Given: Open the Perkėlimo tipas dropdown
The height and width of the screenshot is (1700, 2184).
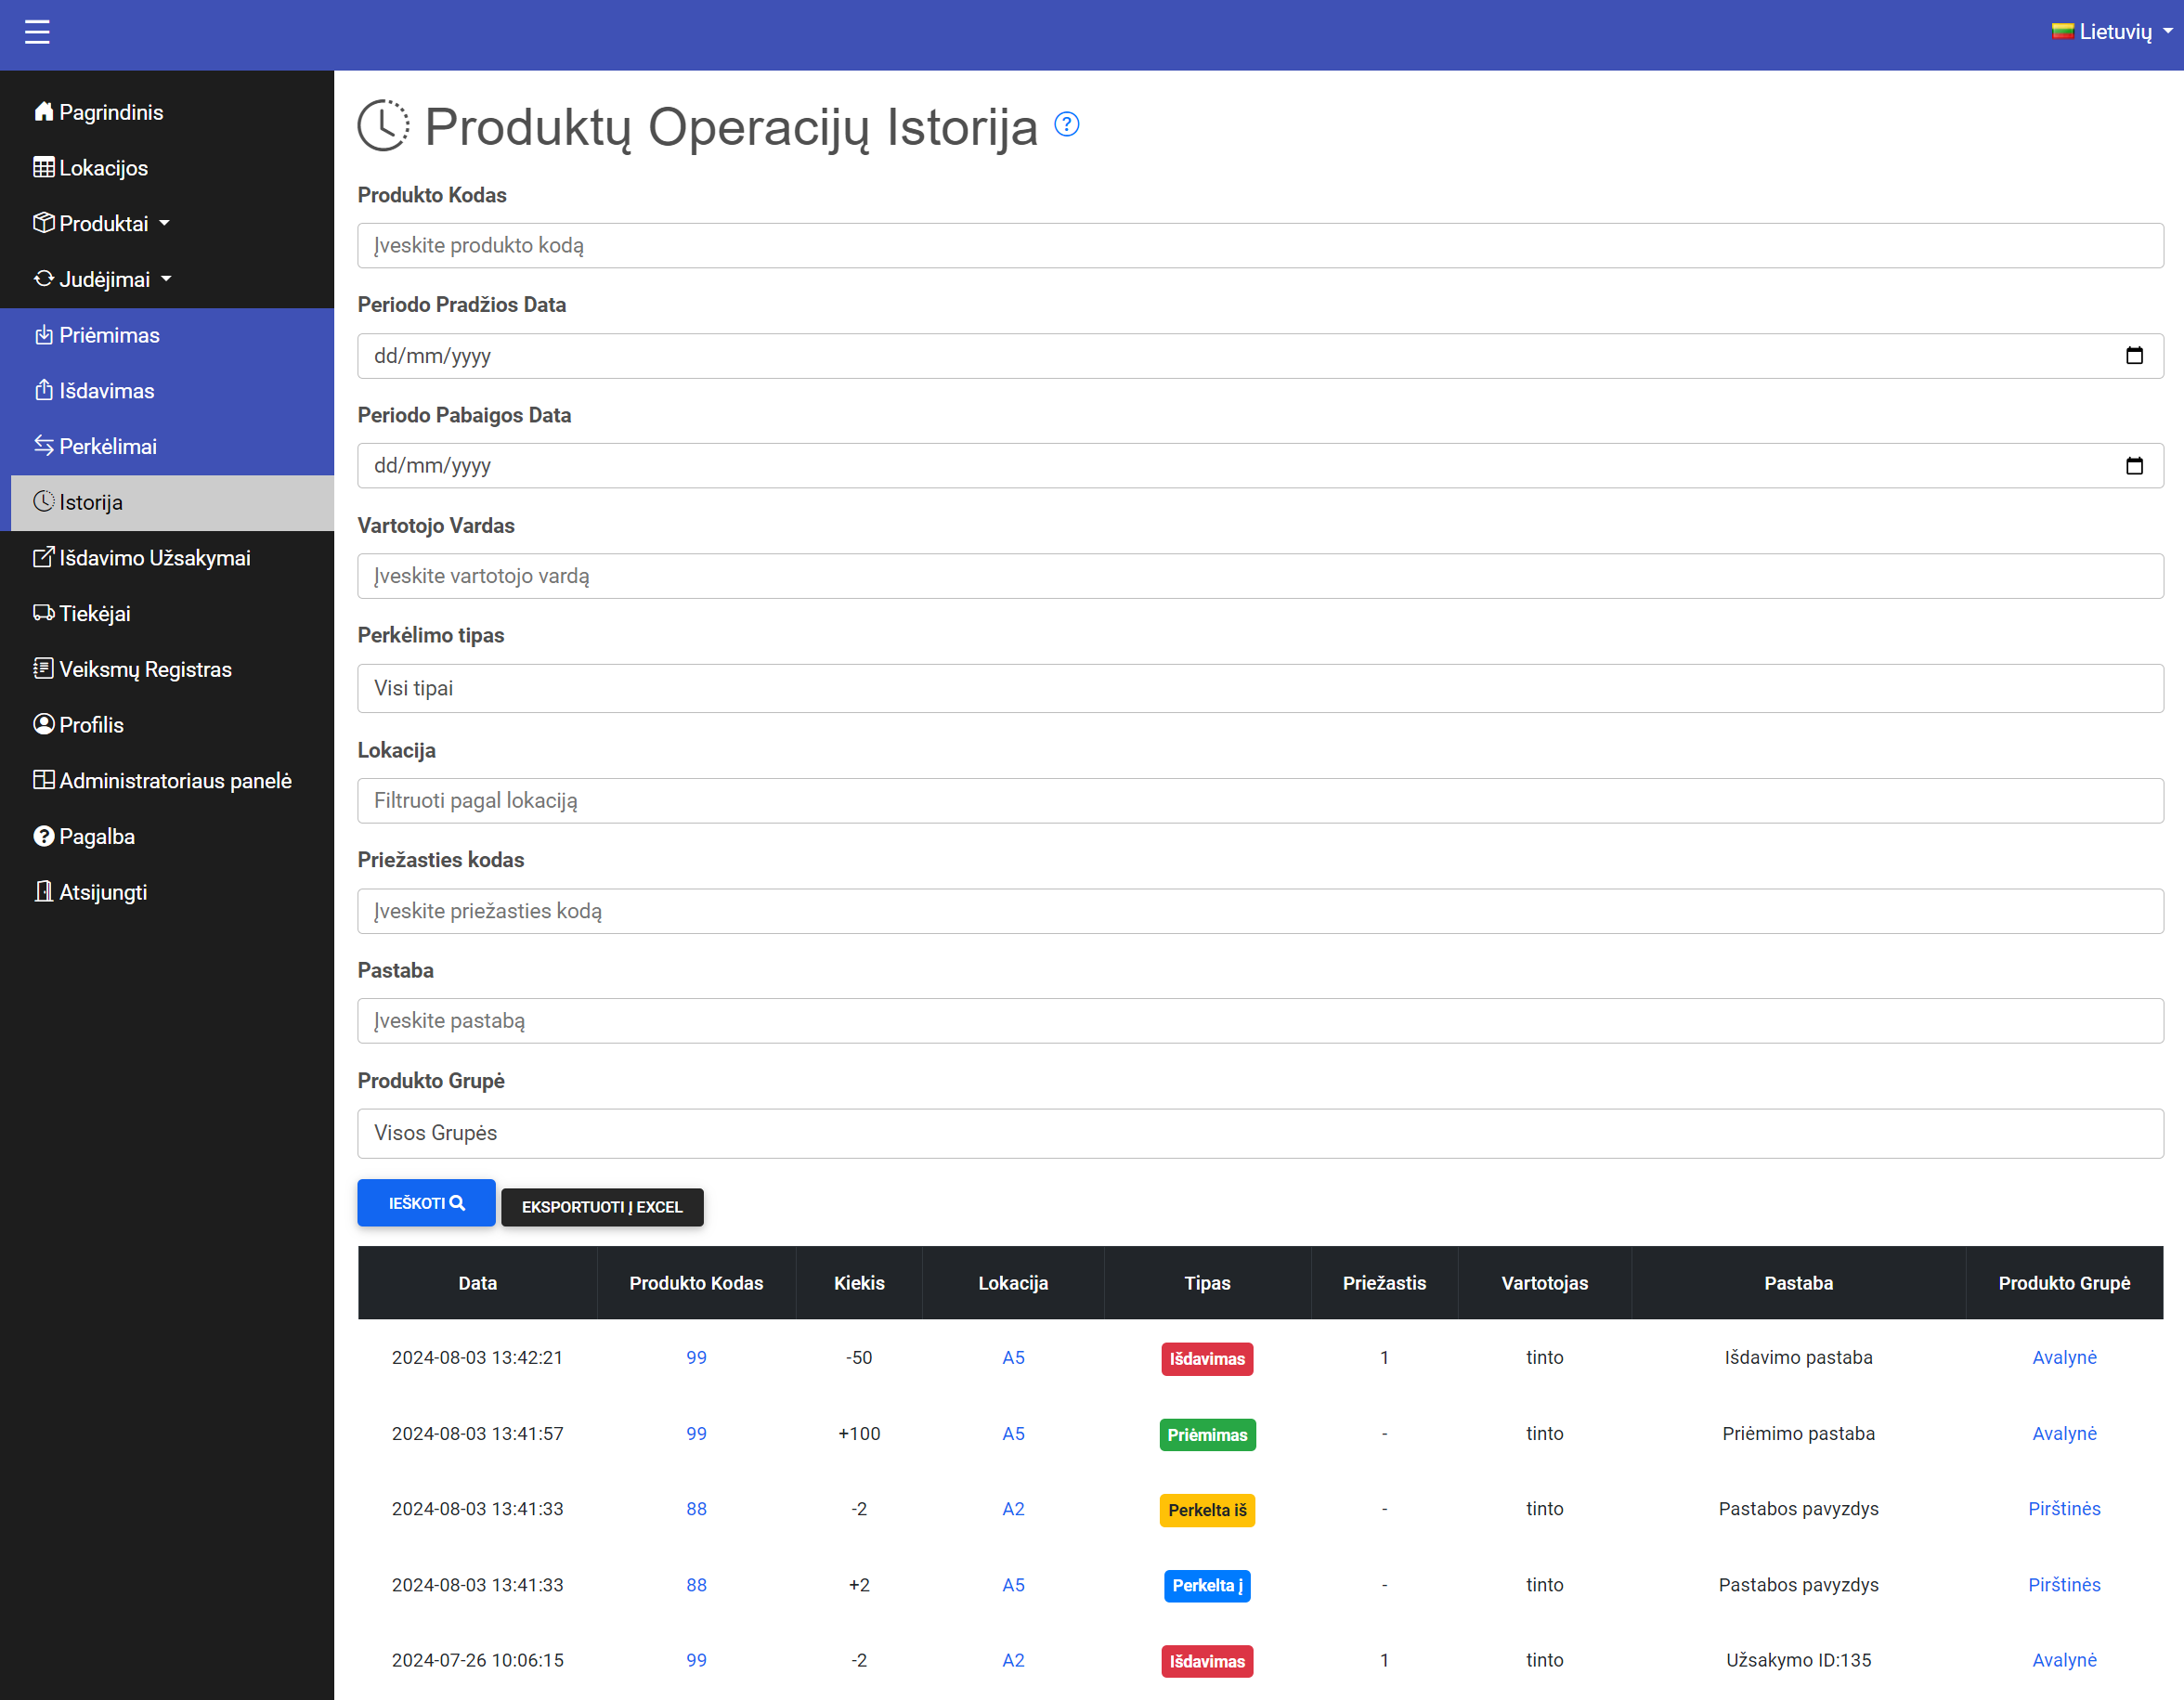Looking at the screenshot, I should pos(1259,688).
